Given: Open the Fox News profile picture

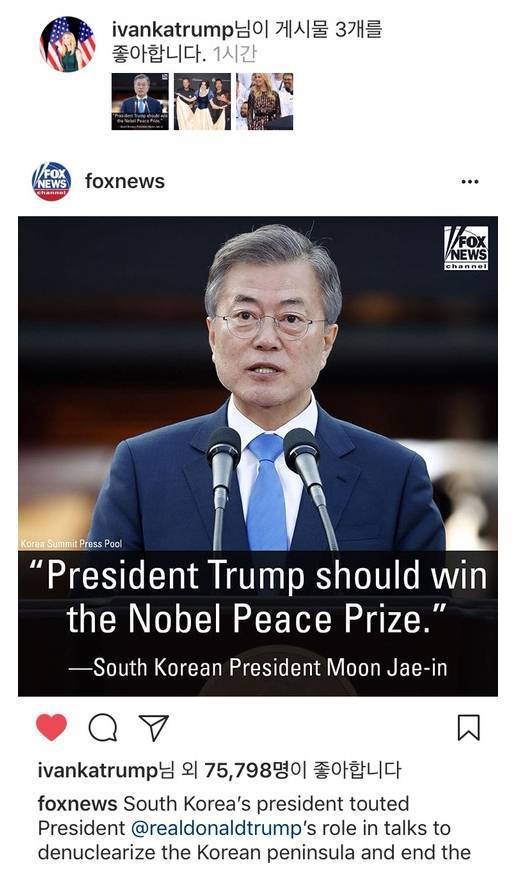Looking at the screenshot, I should tap(51, 181).
